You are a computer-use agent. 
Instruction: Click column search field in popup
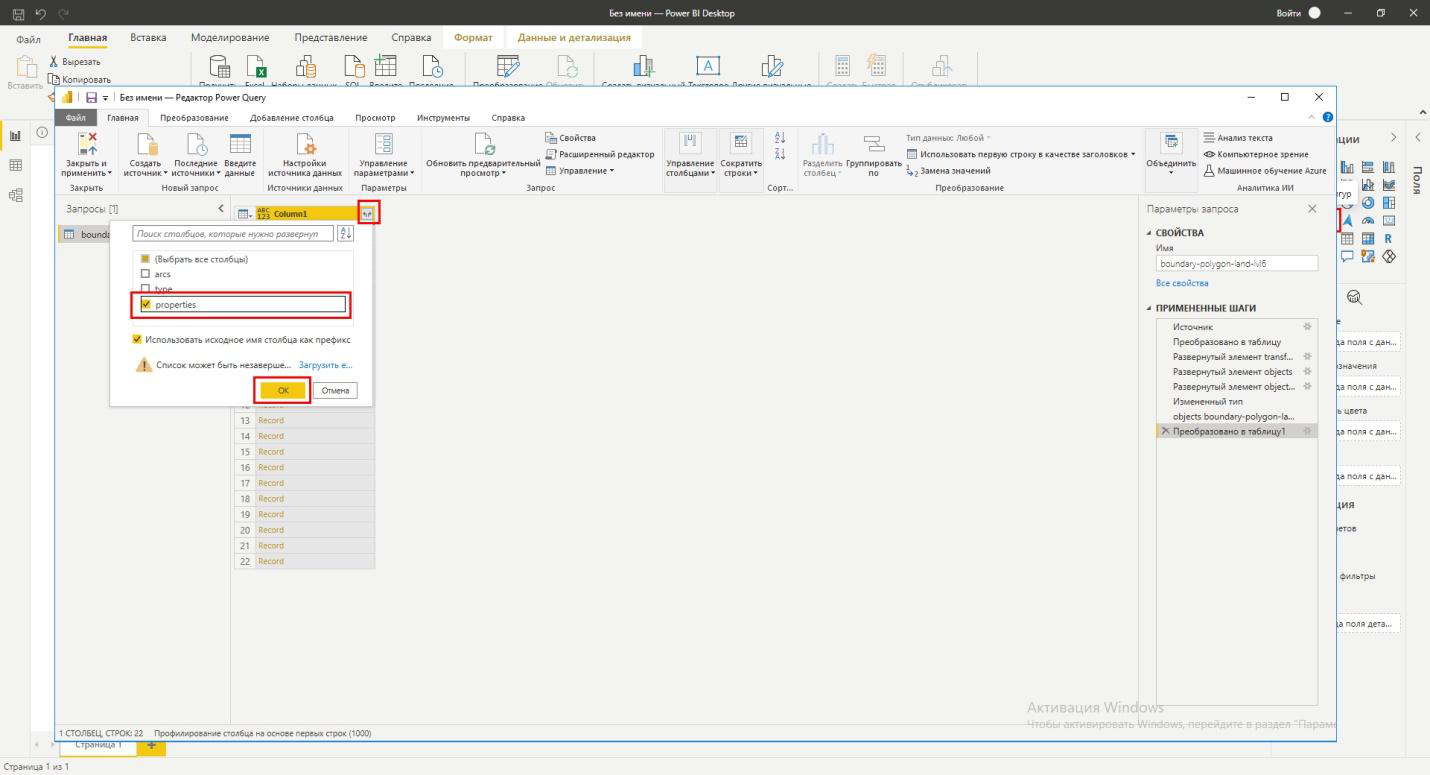(233, 233)
